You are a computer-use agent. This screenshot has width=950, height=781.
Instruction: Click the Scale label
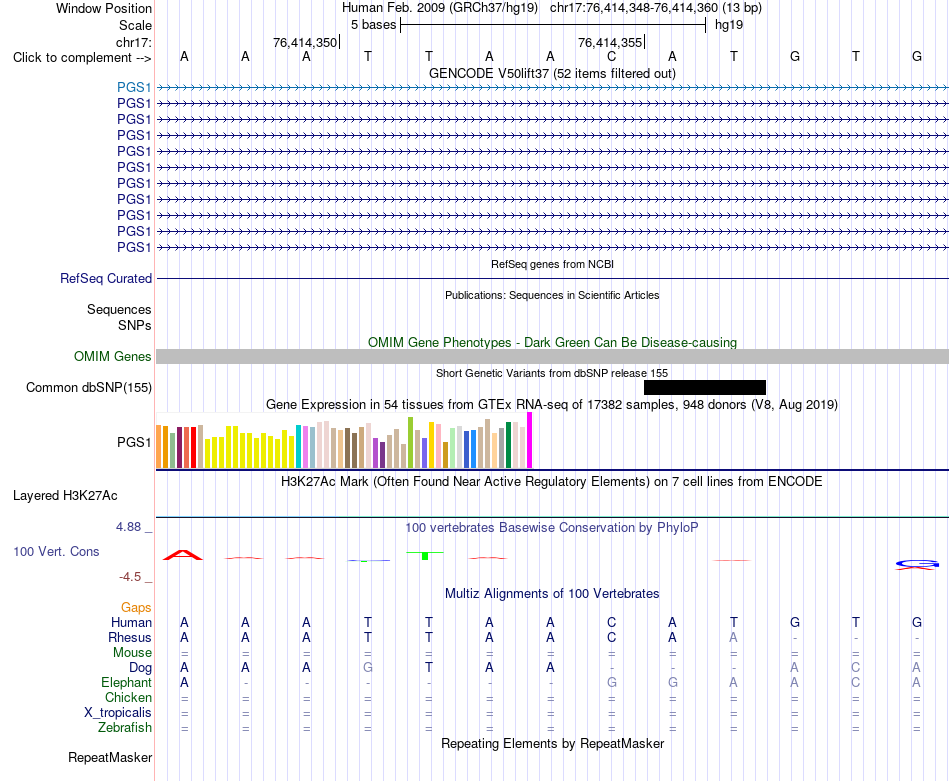pos(135,25)
